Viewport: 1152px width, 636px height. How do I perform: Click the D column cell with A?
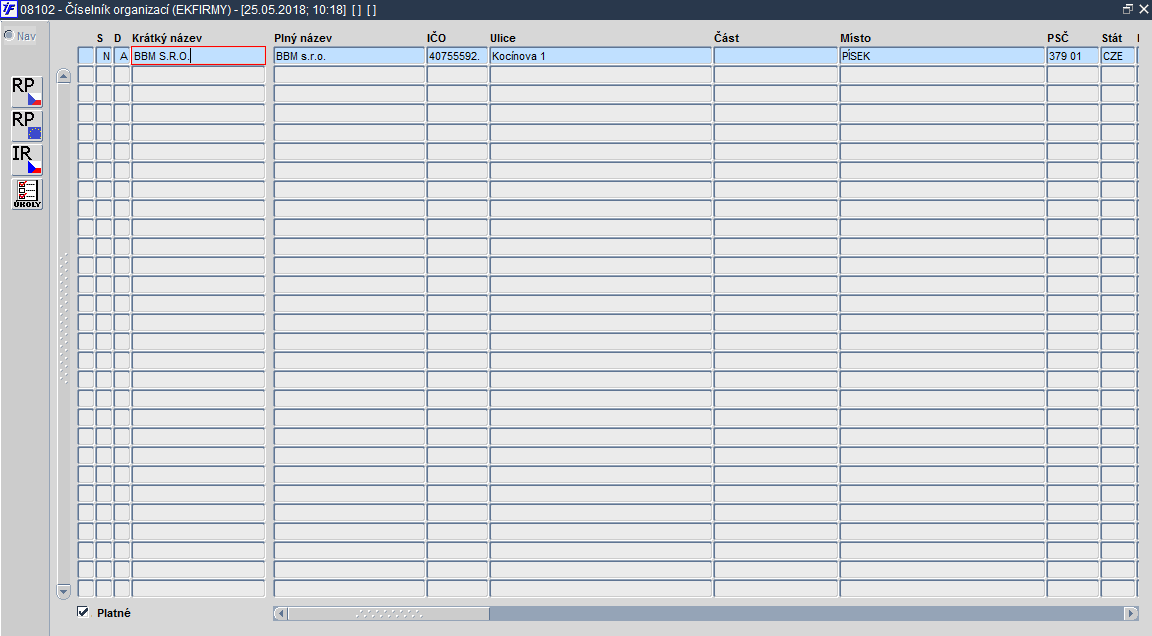122,56
